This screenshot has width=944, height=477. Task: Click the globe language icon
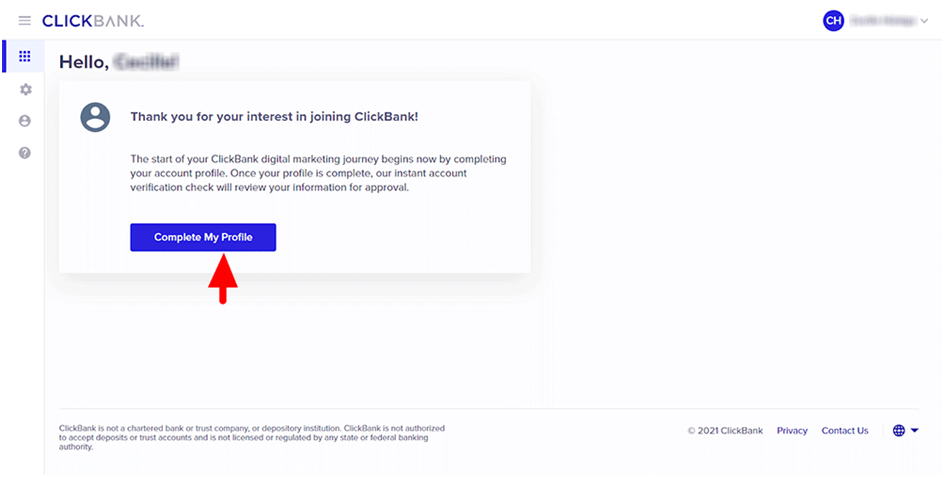pos(898,431)
